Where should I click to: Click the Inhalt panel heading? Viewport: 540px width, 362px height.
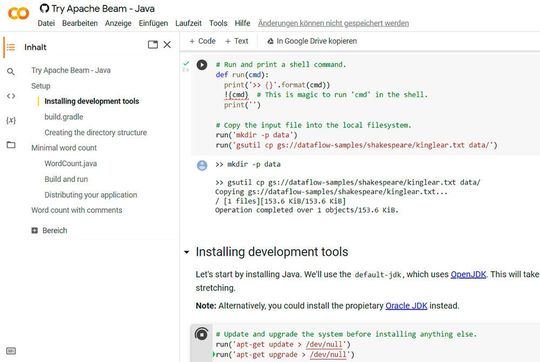35,47
